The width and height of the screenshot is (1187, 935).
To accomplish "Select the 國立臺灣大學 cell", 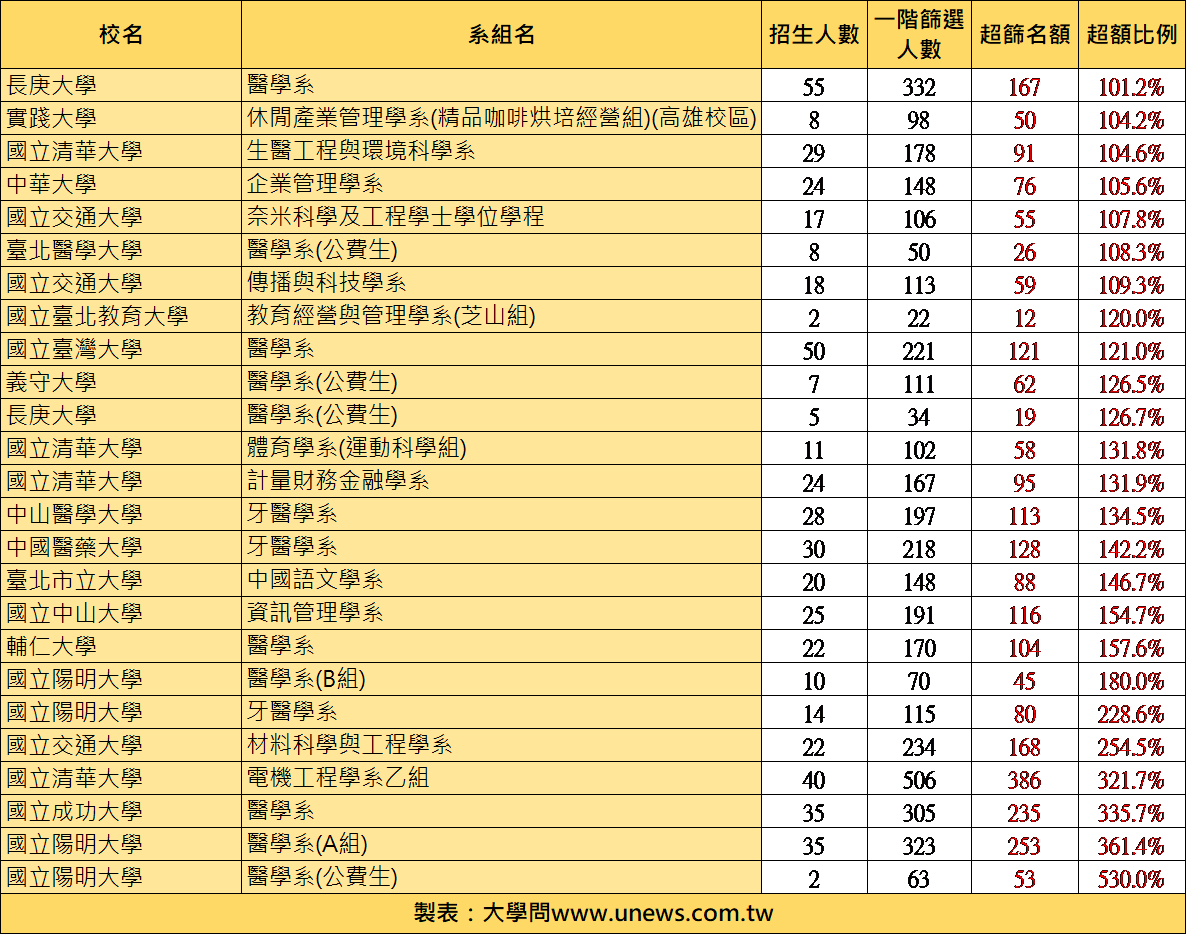I will tap(121, 350).
